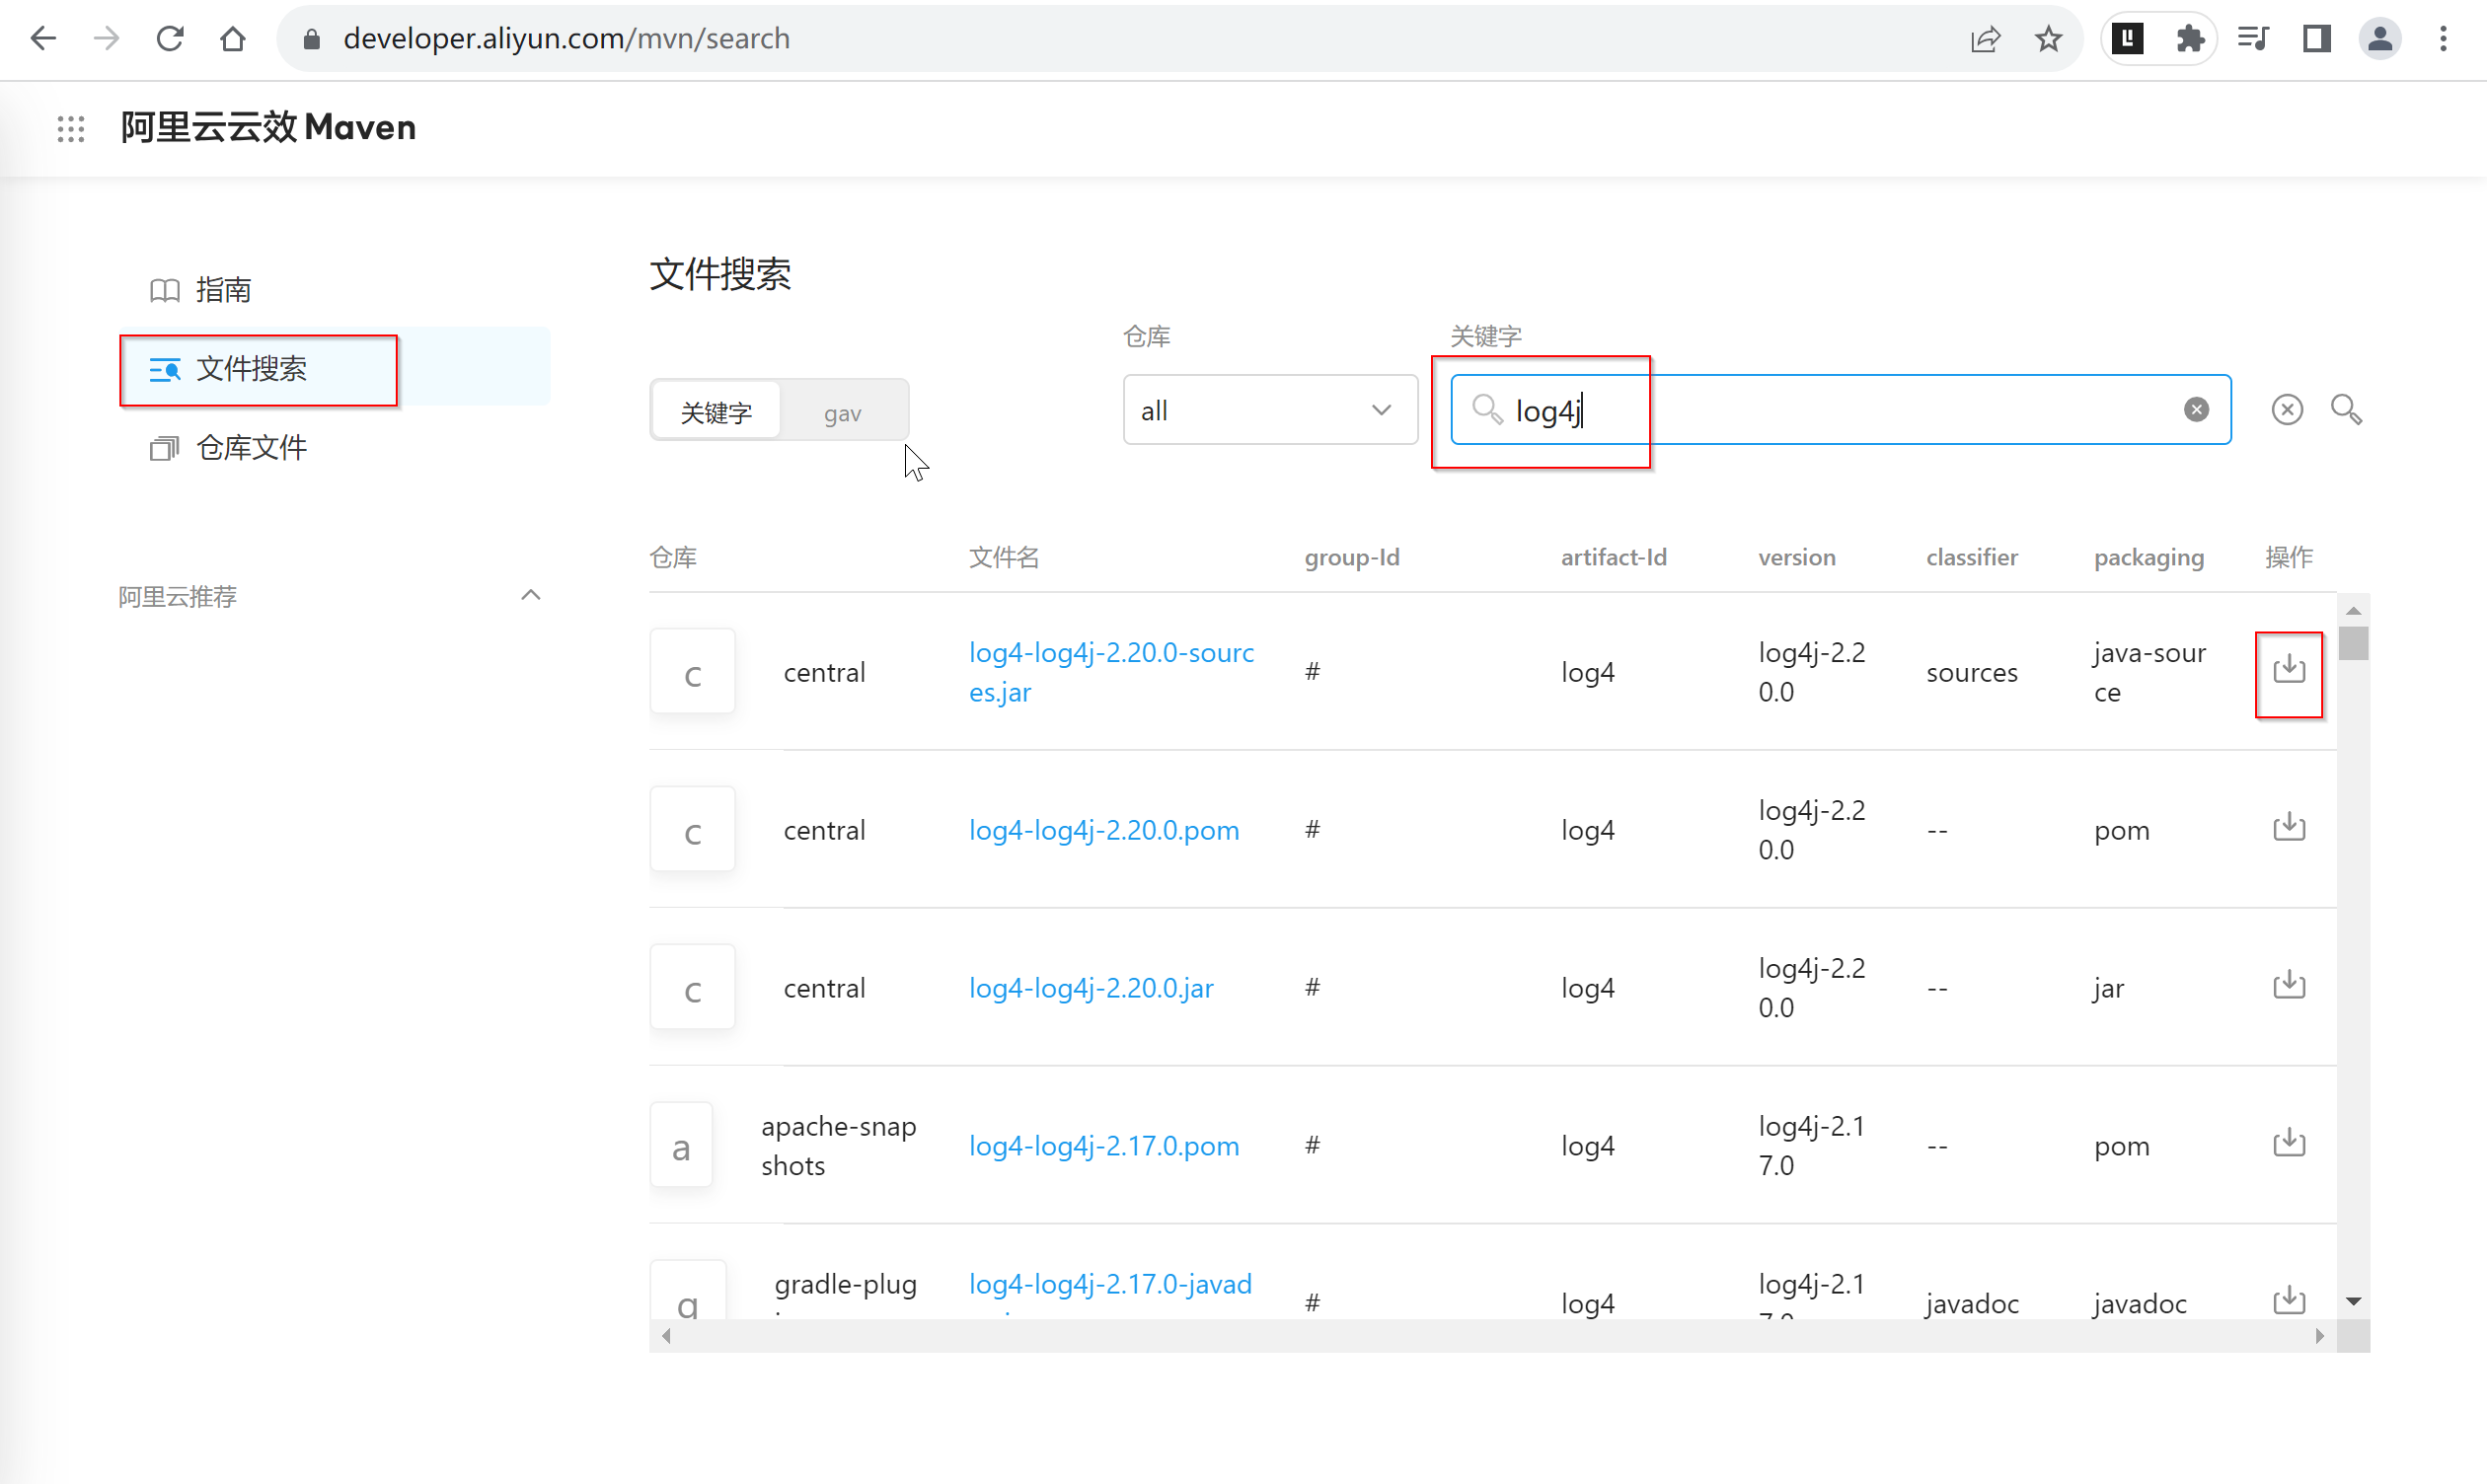This screenshot has width=2487, height=1484.
Task: Click the vertical scrollbar up arrow
Action: (2353, 610)
